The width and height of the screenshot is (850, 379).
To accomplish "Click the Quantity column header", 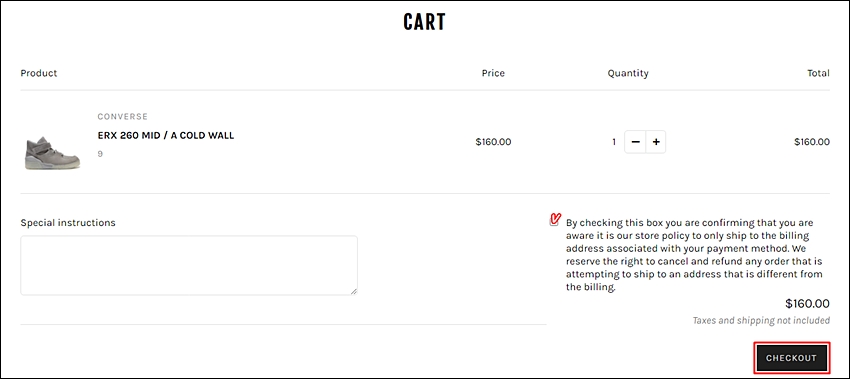I will point(628,73).
